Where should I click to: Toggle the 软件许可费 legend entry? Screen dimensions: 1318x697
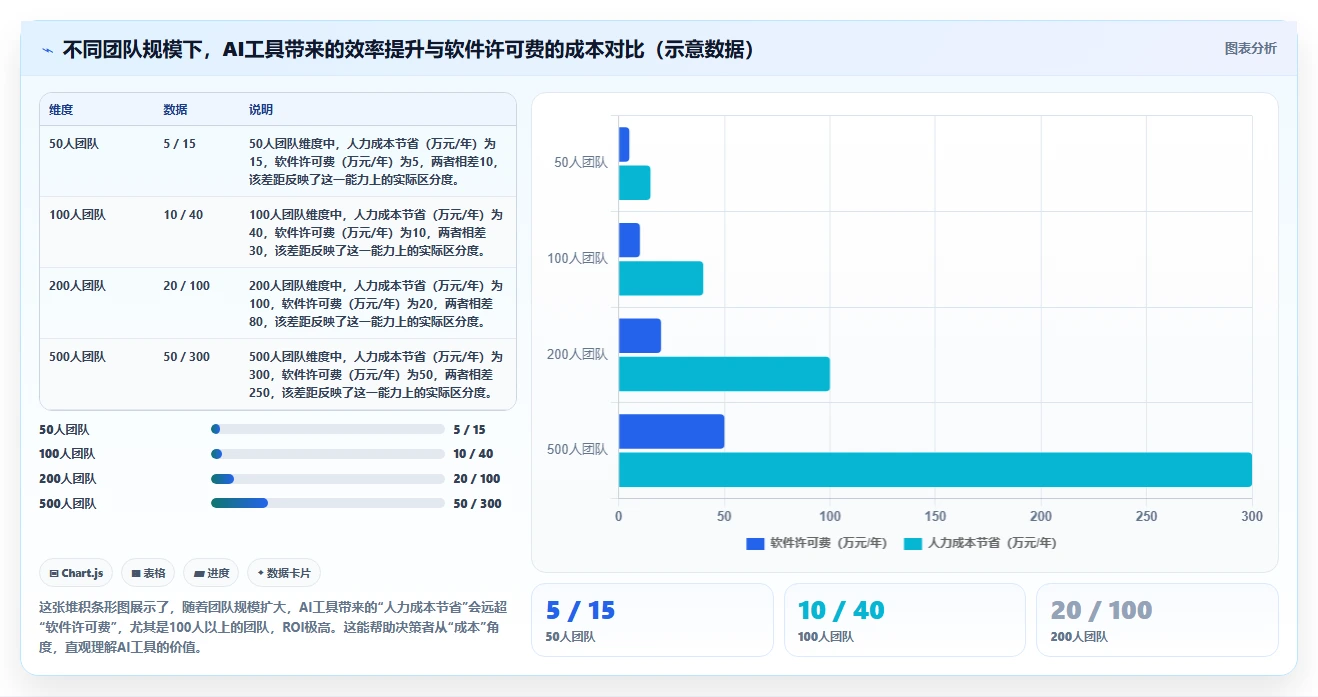click(817, 543)
